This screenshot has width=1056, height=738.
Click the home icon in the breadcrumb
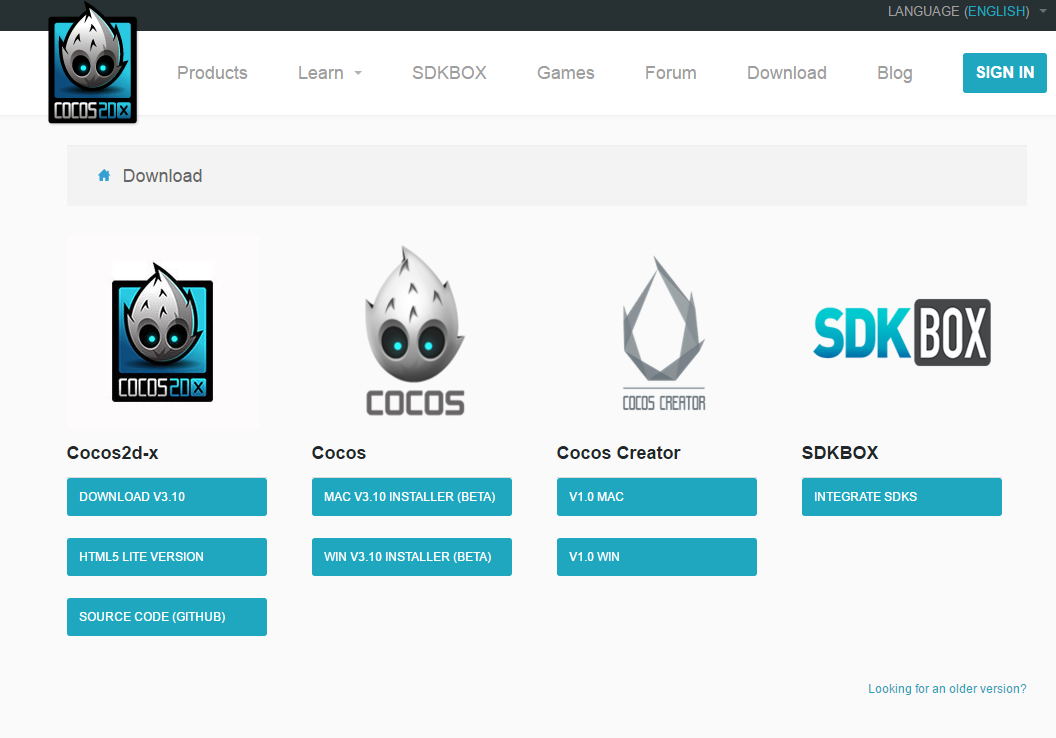[x=104, y=176]
